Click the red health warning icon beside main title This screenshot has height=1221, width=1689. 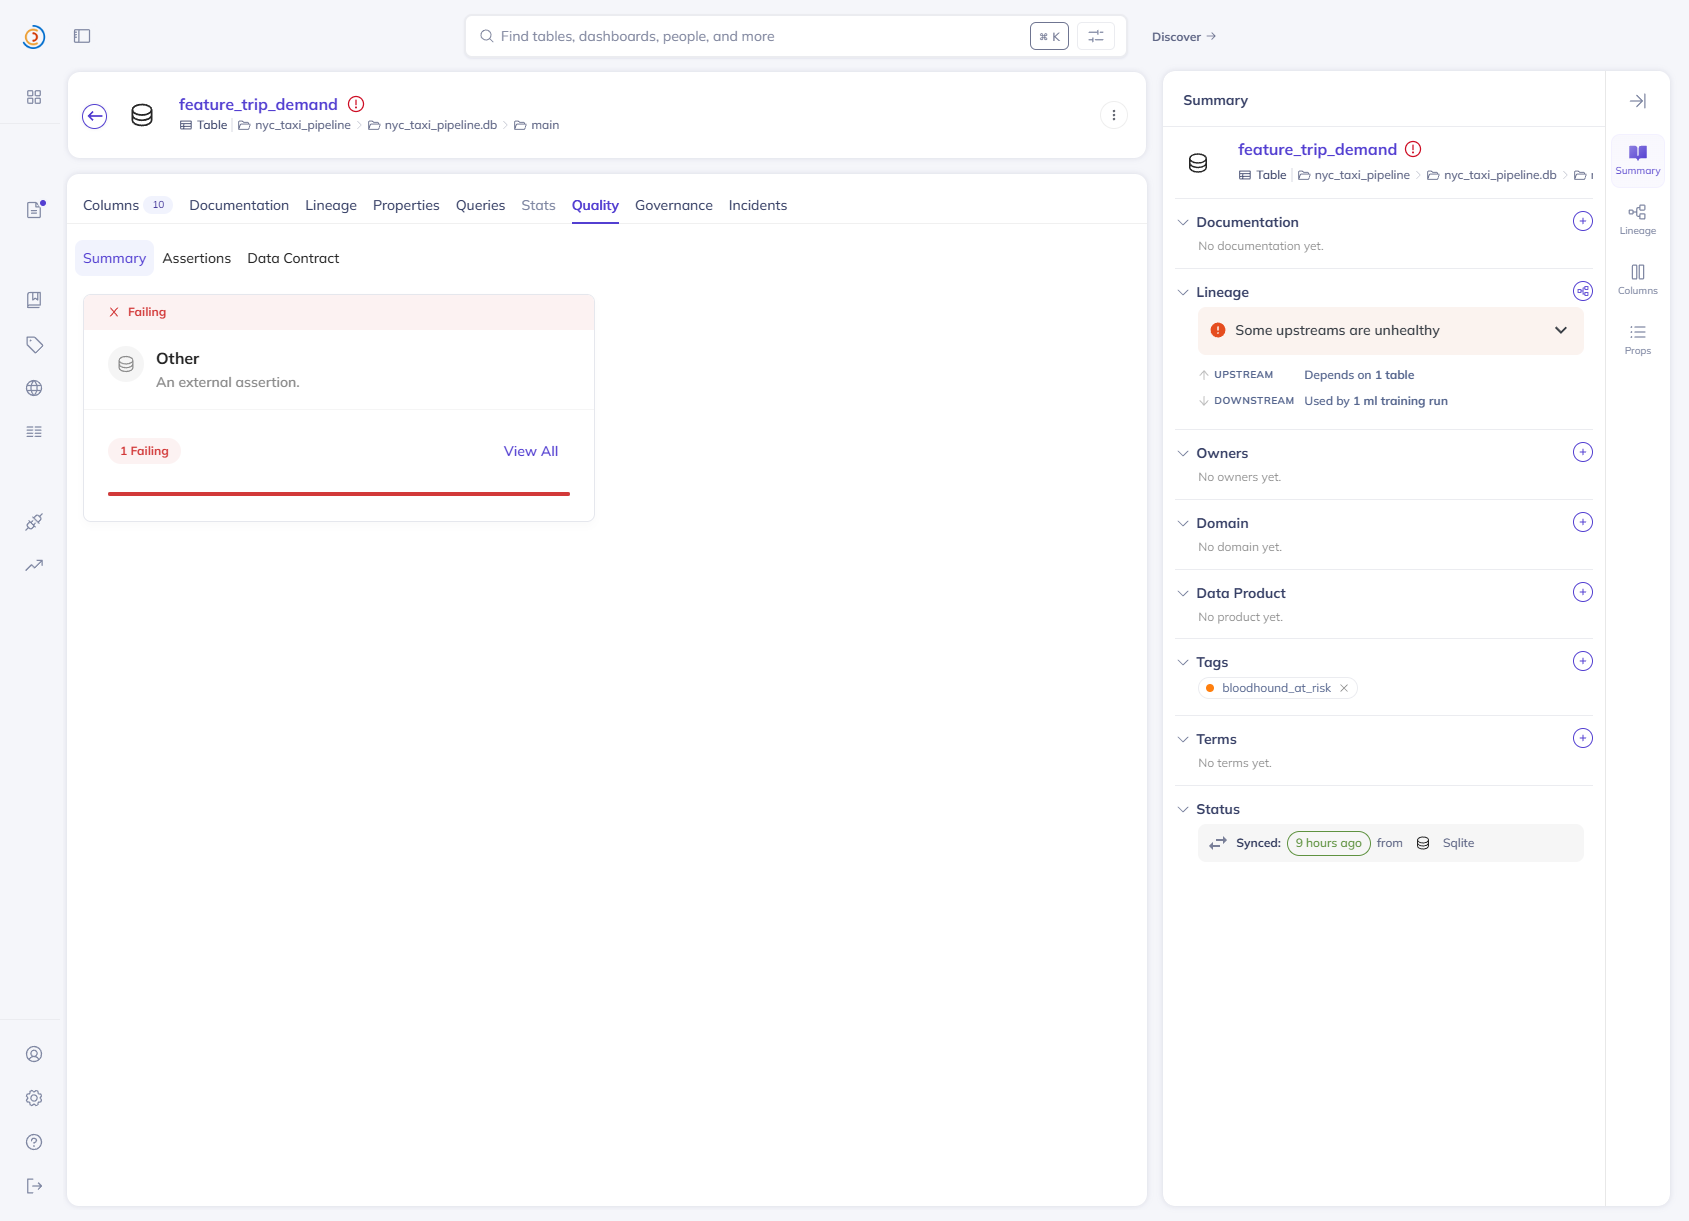(x=356, y=104)
